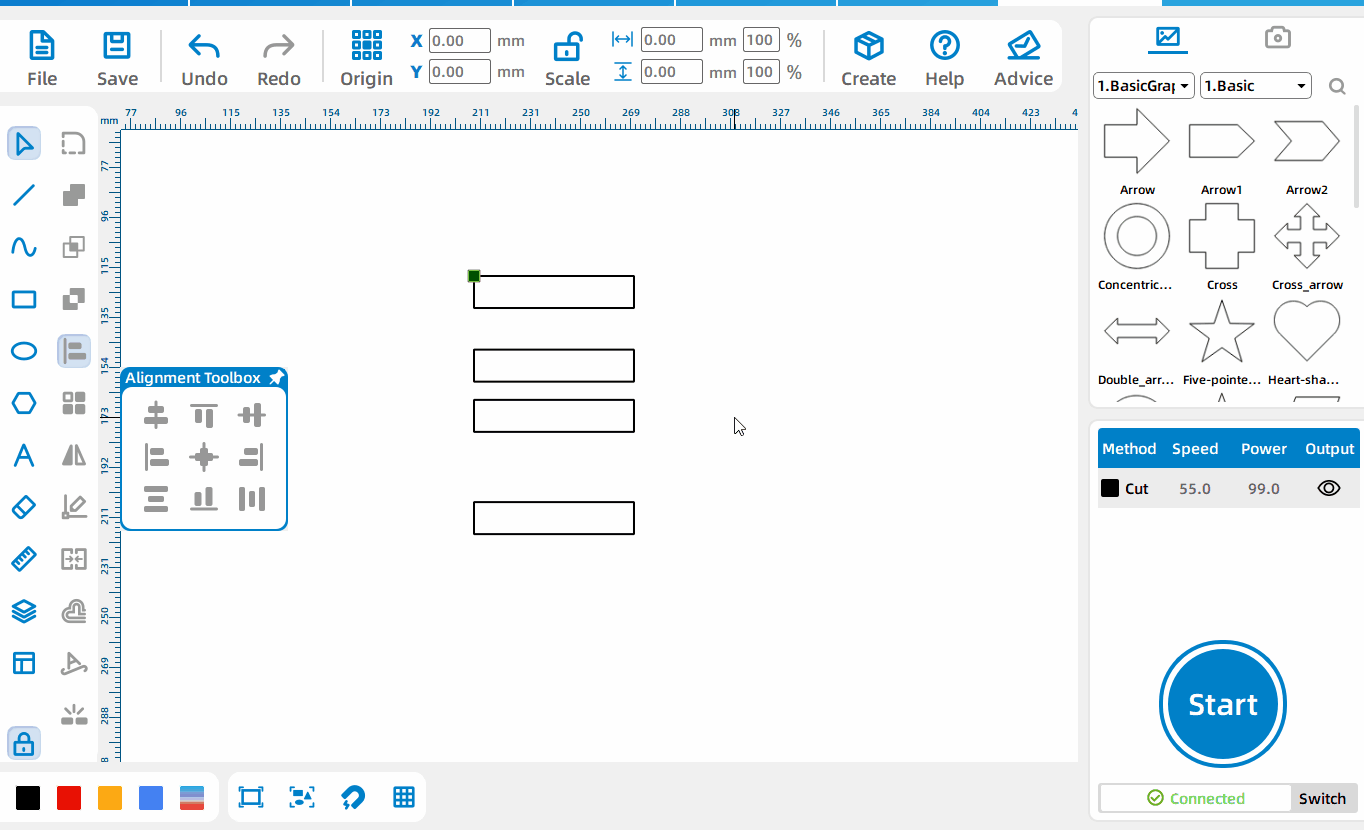The height and width of the screenshot is (830, 1364).
Task: Toggle the magnet snapping icon
Action: [x=353, y=797]
